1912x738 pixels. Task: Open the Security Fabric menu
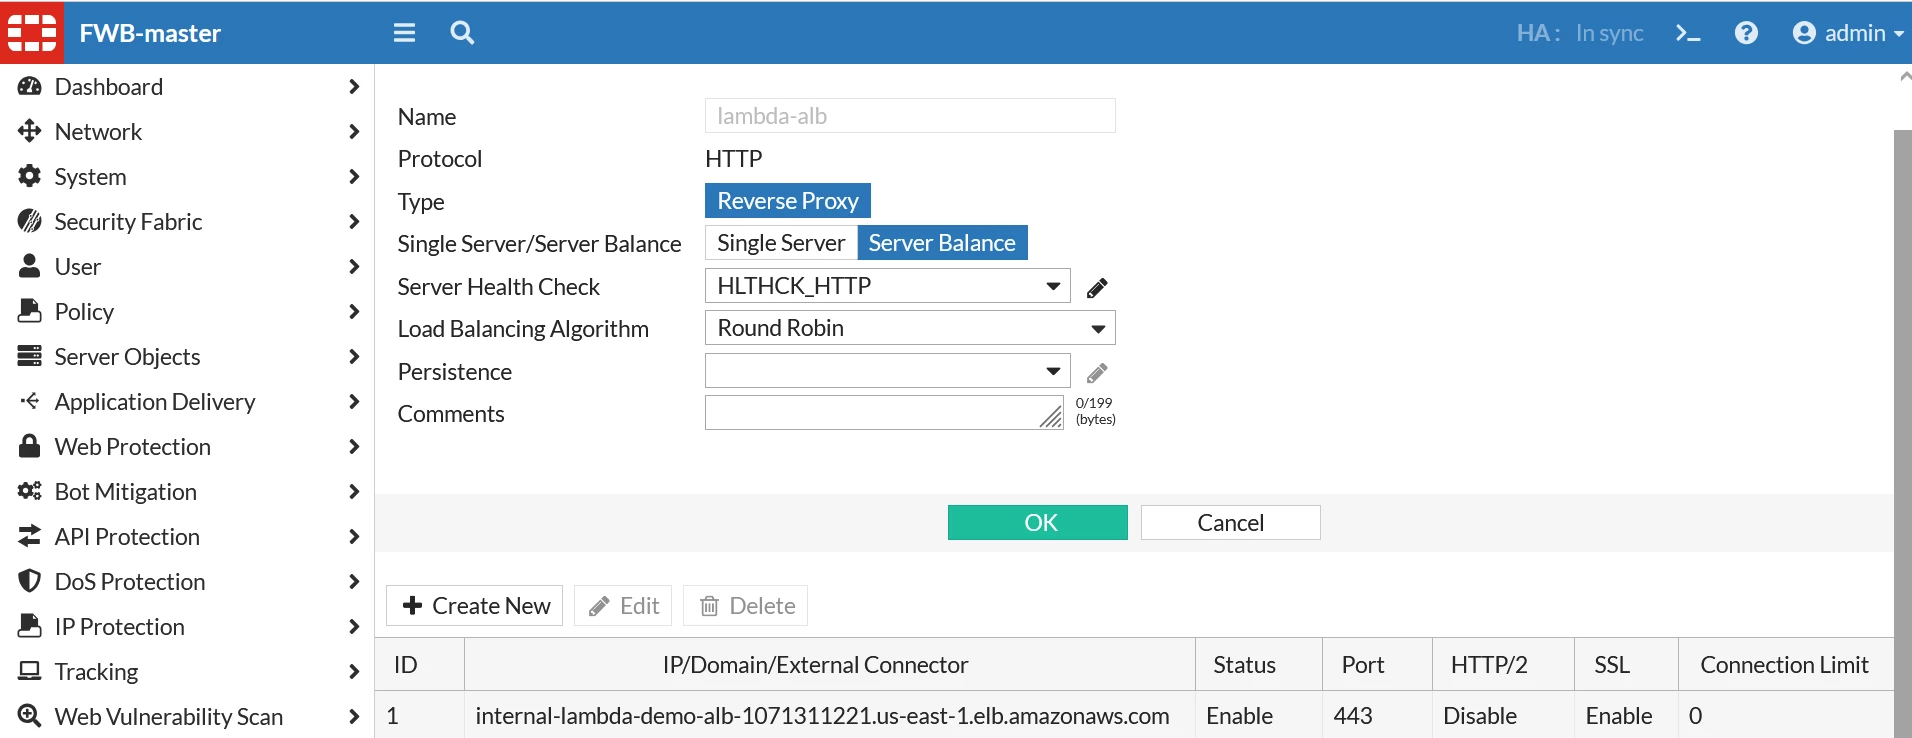point(187,221)
